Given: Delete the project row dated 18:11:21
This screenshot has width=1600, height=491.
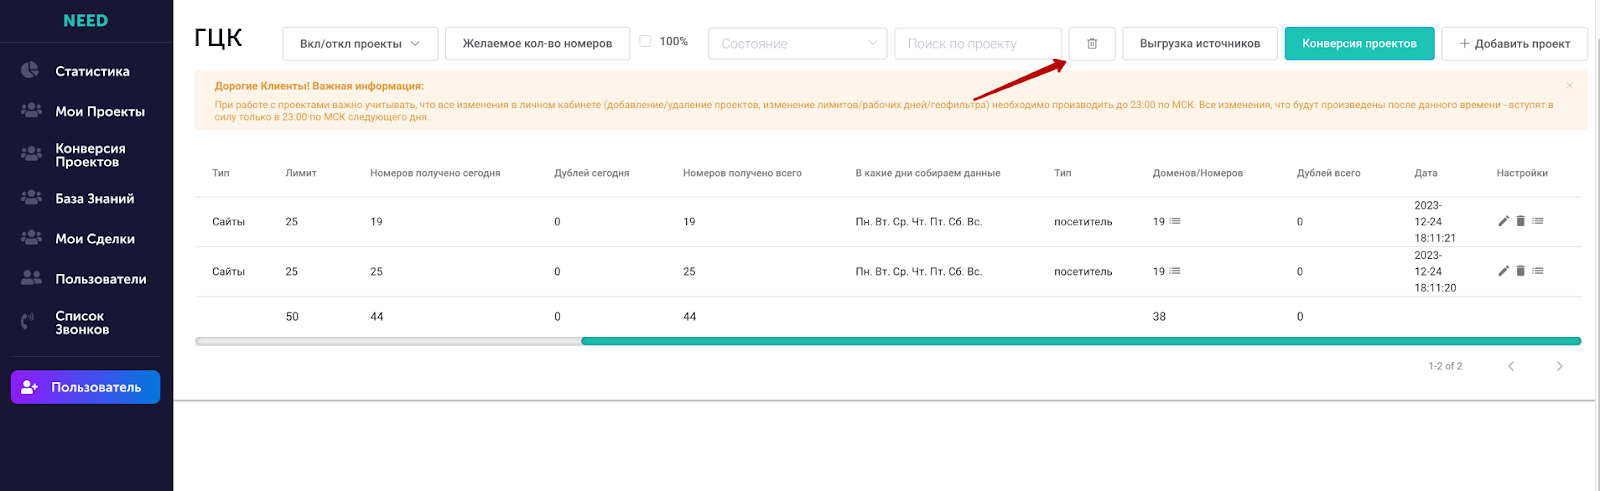Looking at the screenshot, I should (1520, 221).
